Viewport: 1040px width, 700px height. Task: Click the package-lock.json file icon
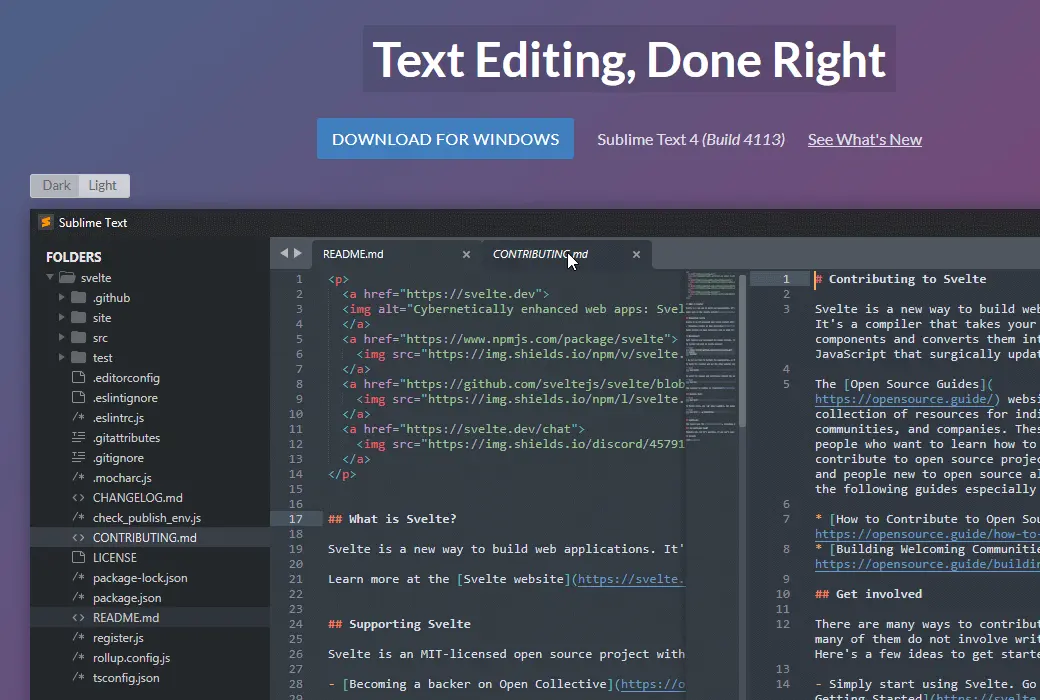click(78, 577)
